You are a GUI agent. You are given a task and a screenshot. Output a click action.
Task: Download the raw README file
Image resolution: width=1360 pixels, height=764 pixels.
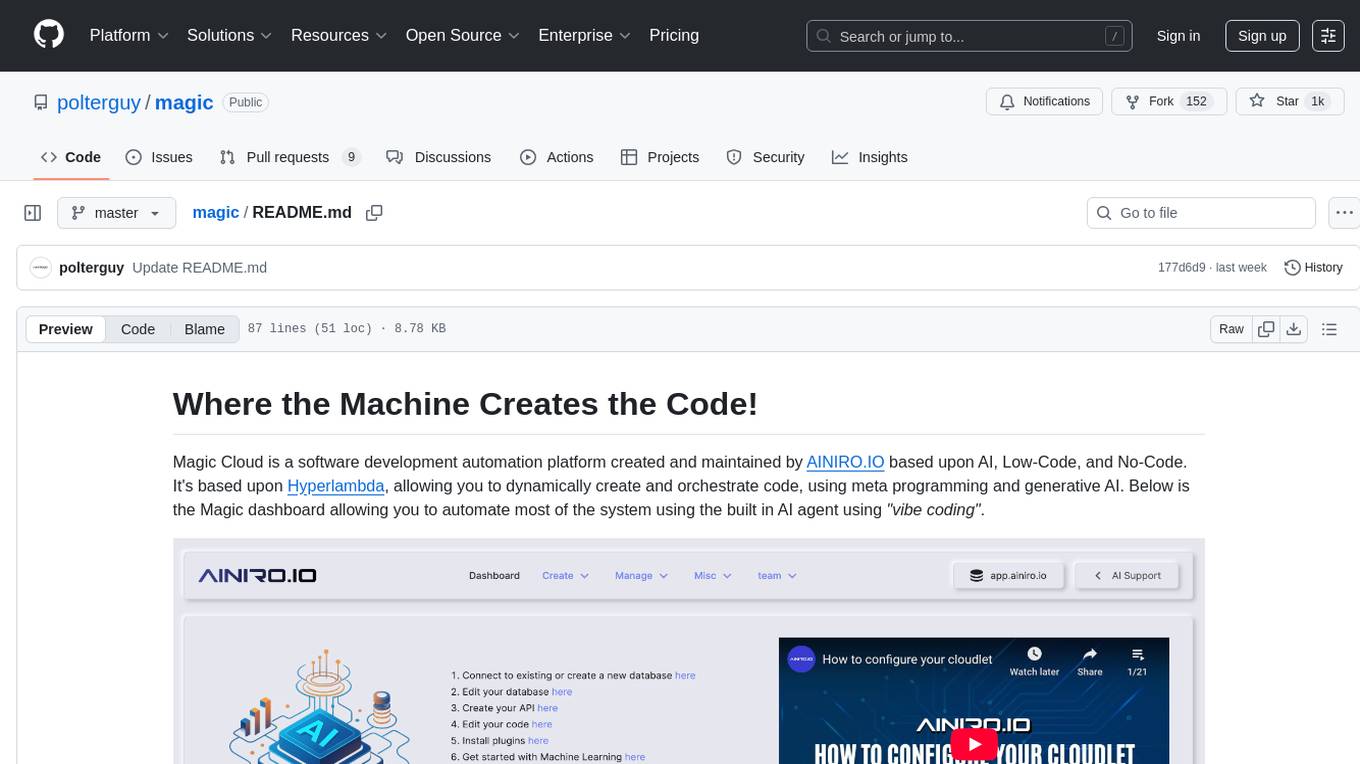[x=1293, y=329]
